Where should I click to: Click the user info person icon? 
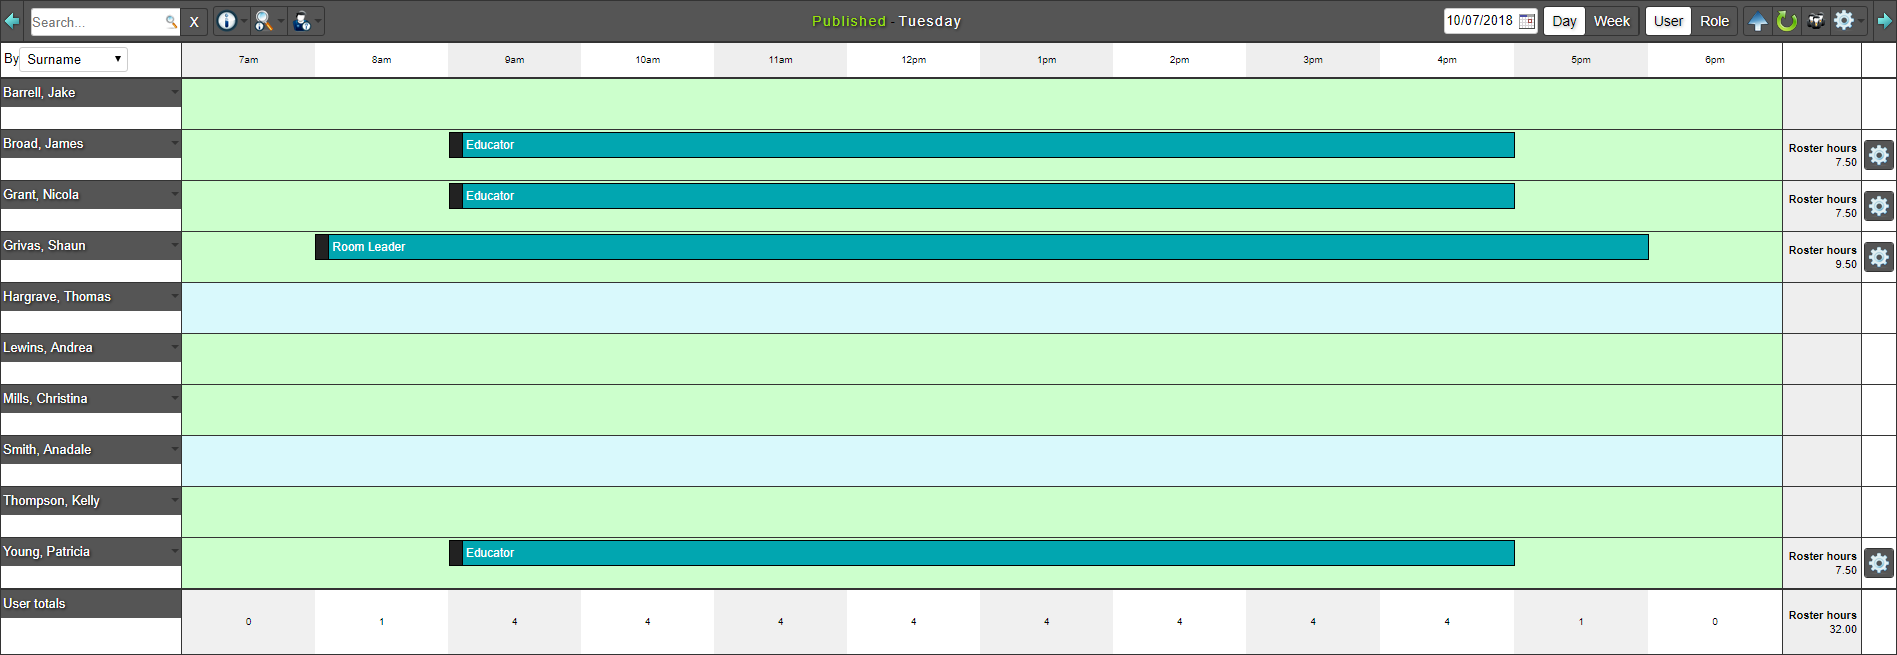pos(302,21)
